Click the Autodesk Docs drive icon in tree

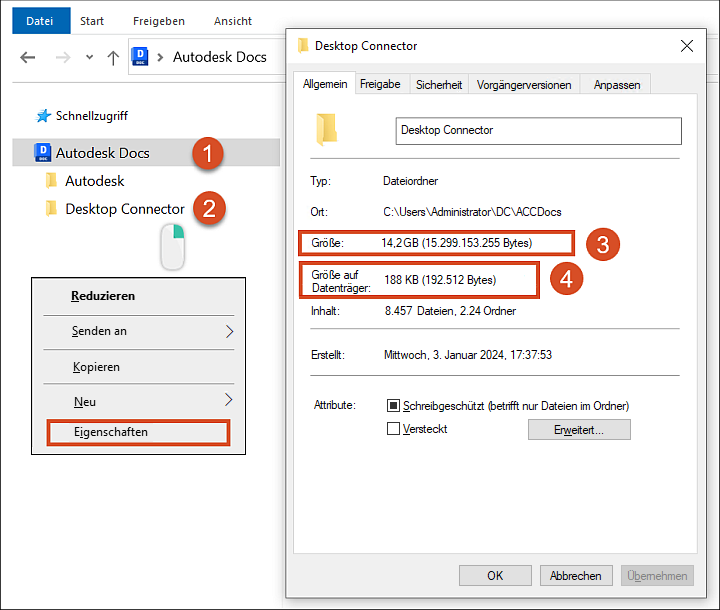[43, 152]
